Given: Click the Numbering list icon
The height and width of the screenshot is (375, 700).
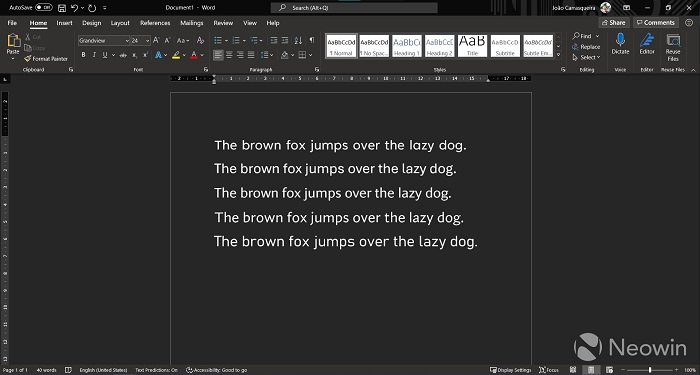Looking at the screenshot, I should point(236,41).
